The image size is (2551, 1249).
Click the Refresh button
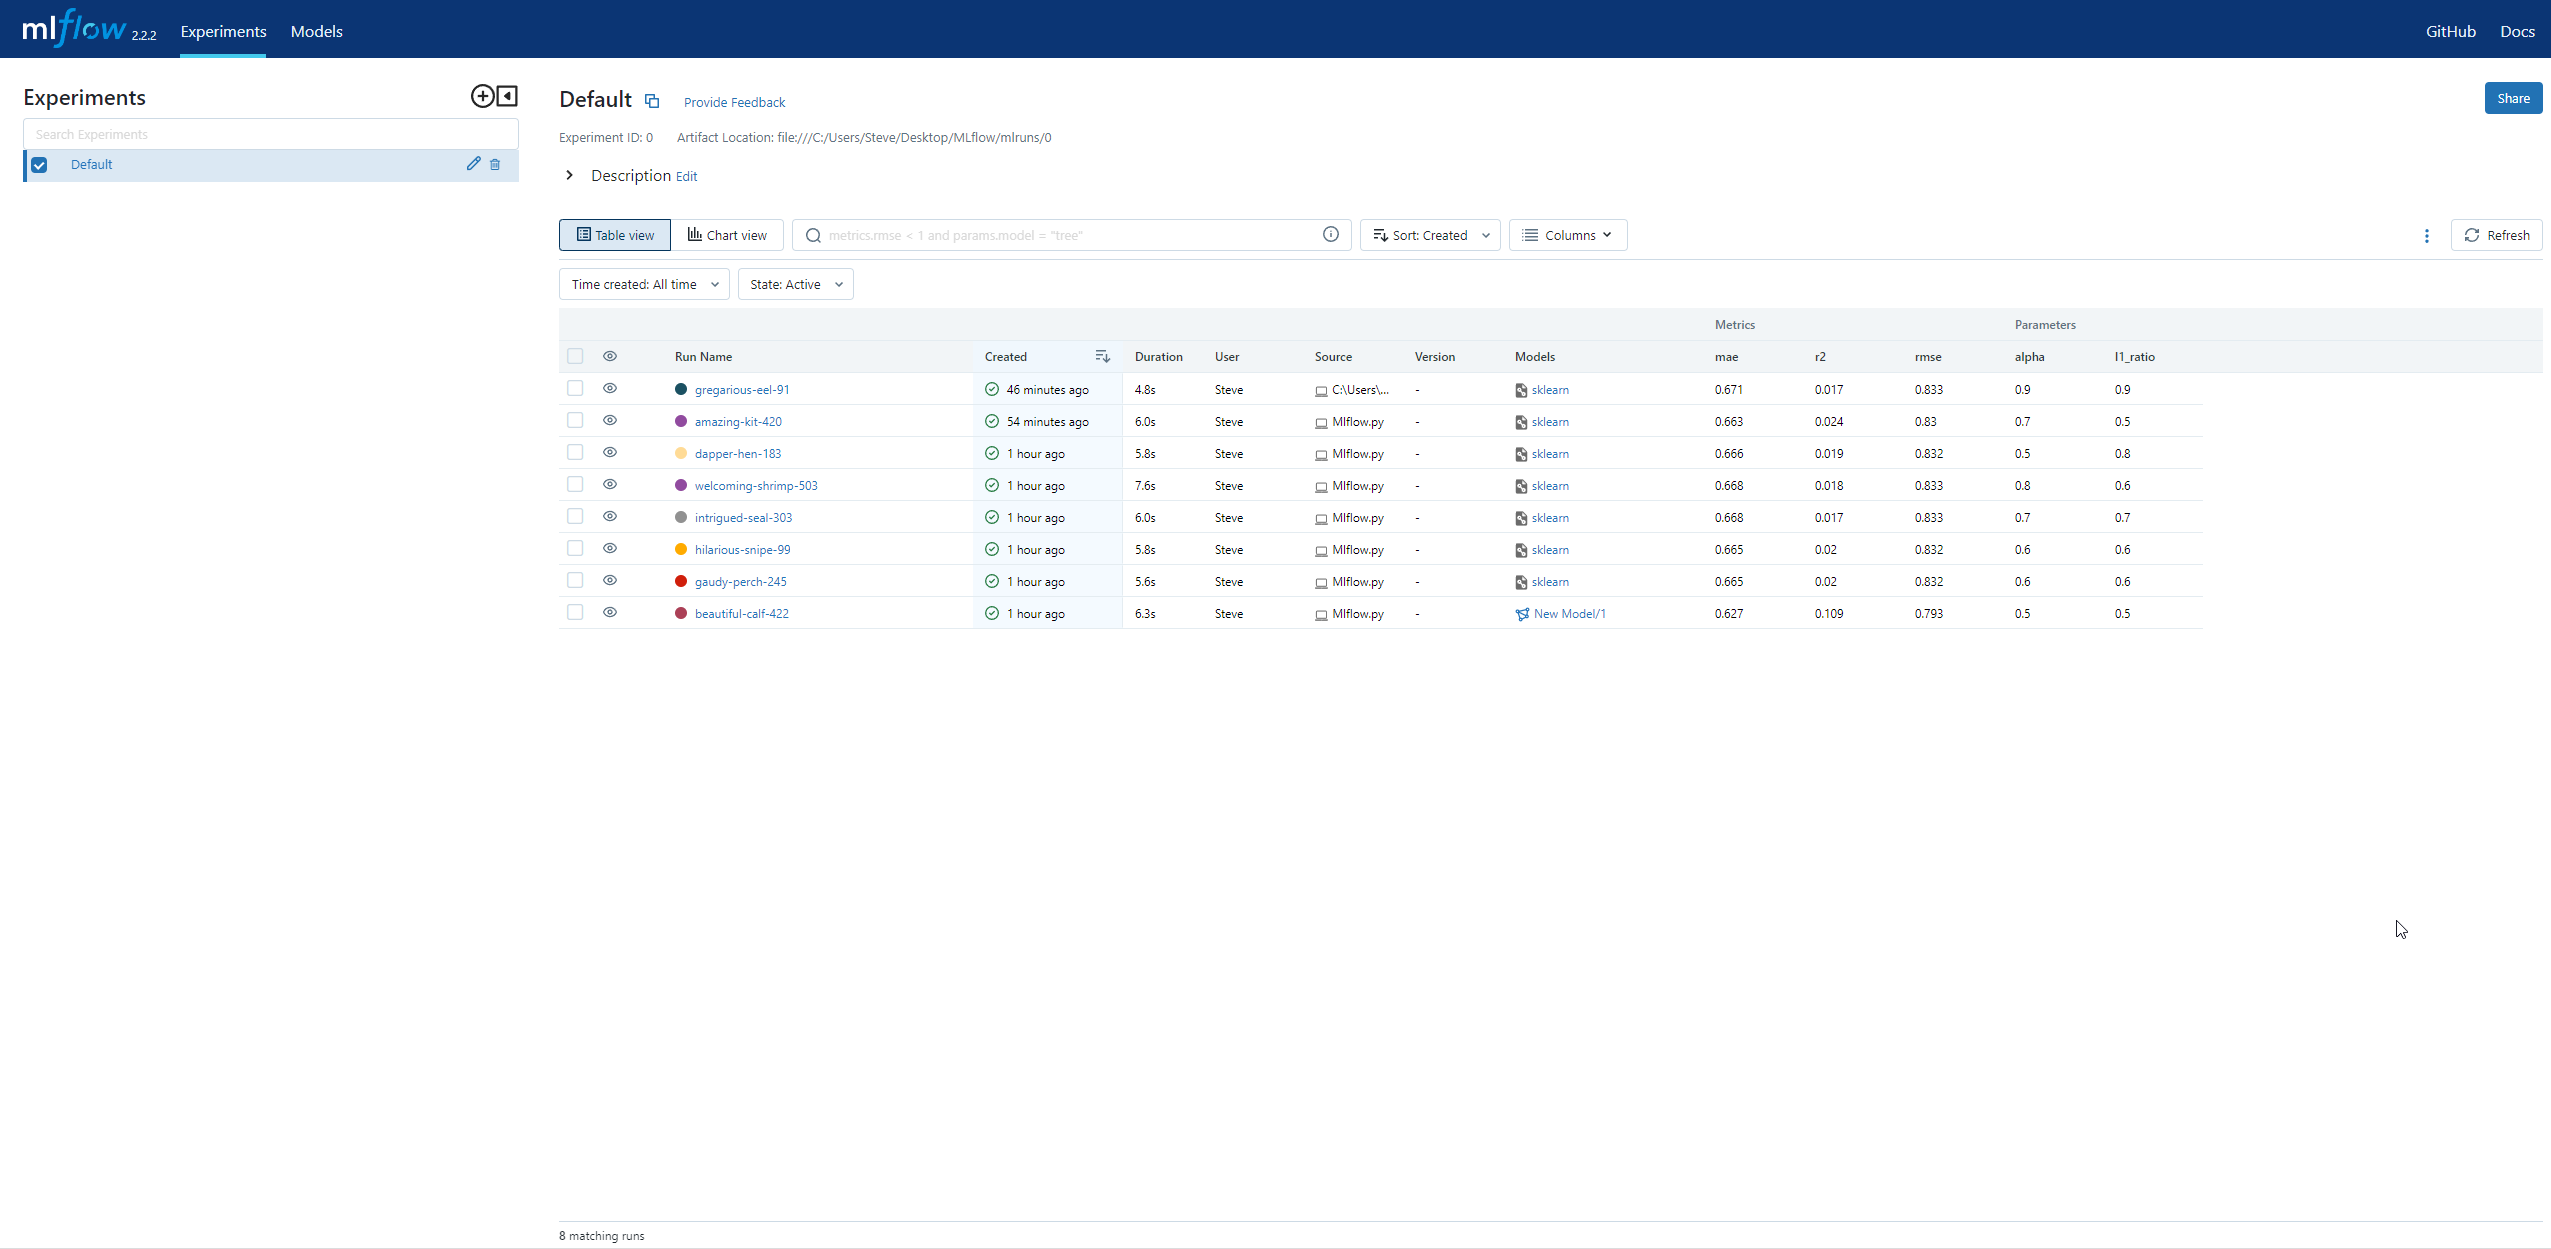2496,235
